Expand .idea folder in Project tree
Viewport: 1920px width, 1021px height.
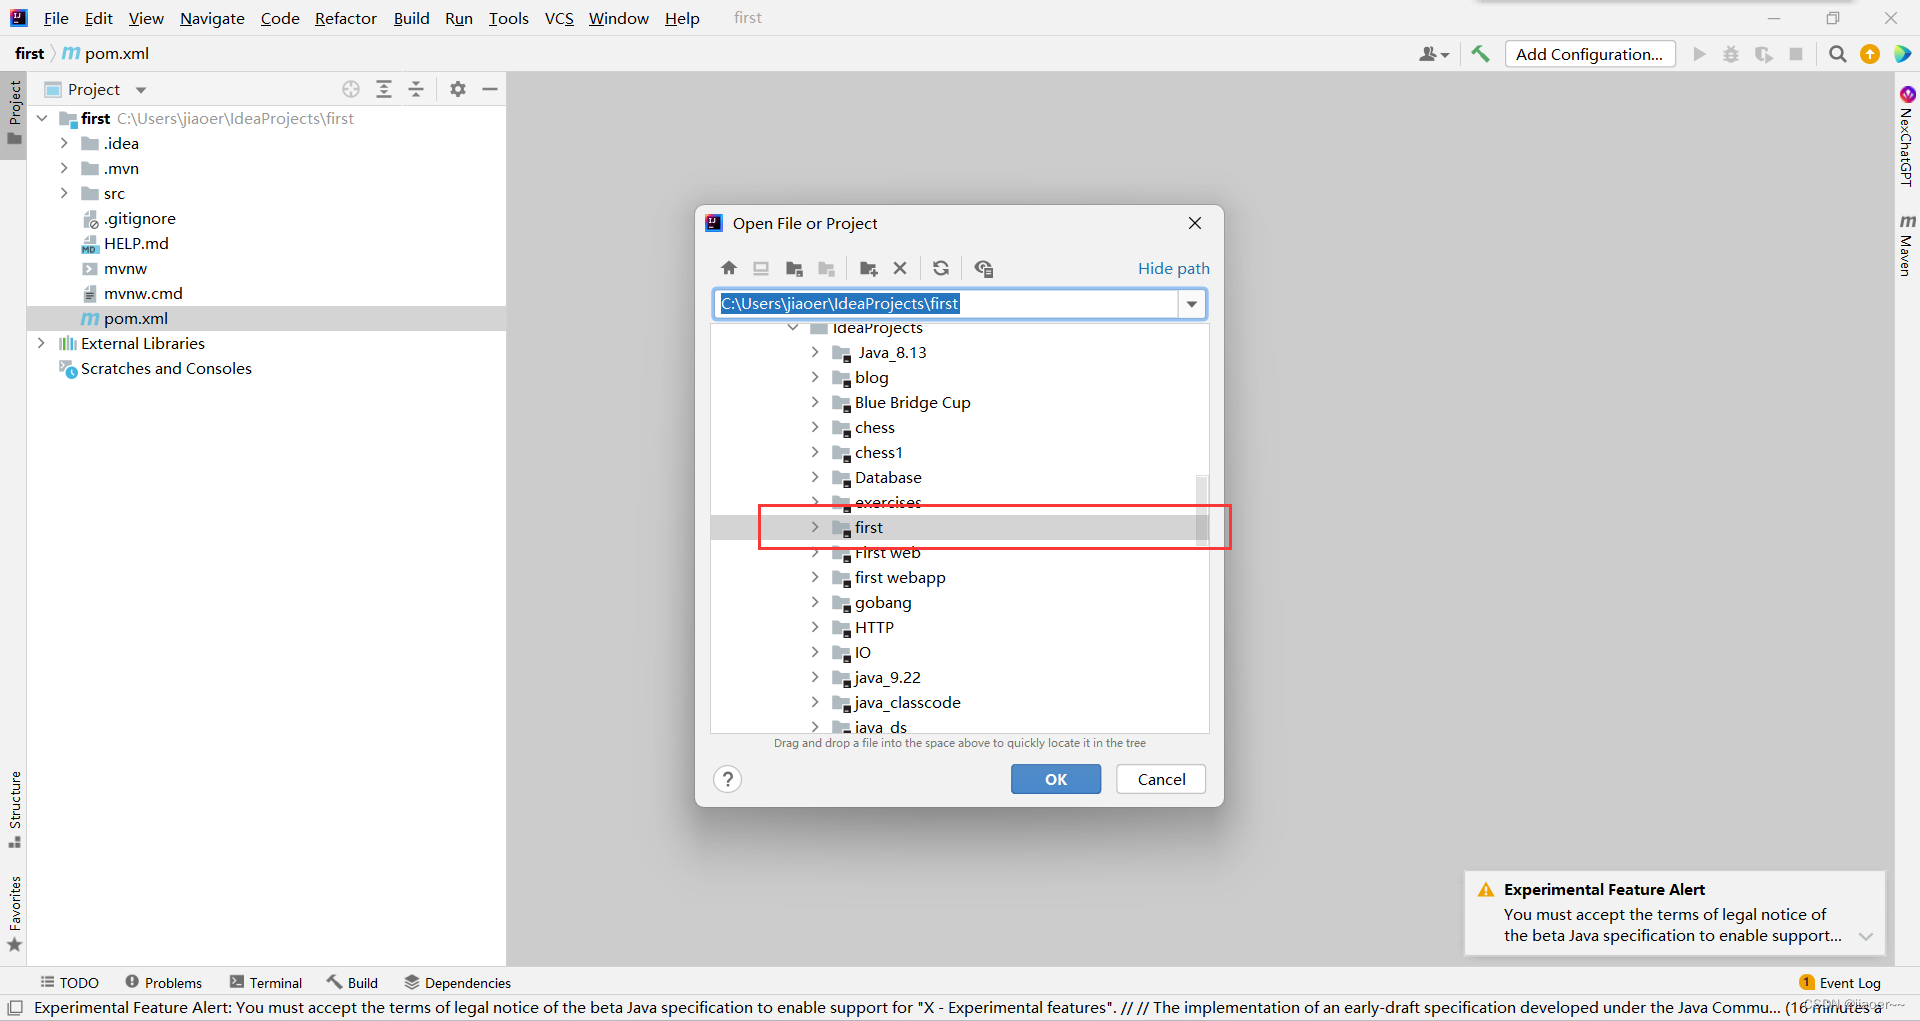click(64, 143)
